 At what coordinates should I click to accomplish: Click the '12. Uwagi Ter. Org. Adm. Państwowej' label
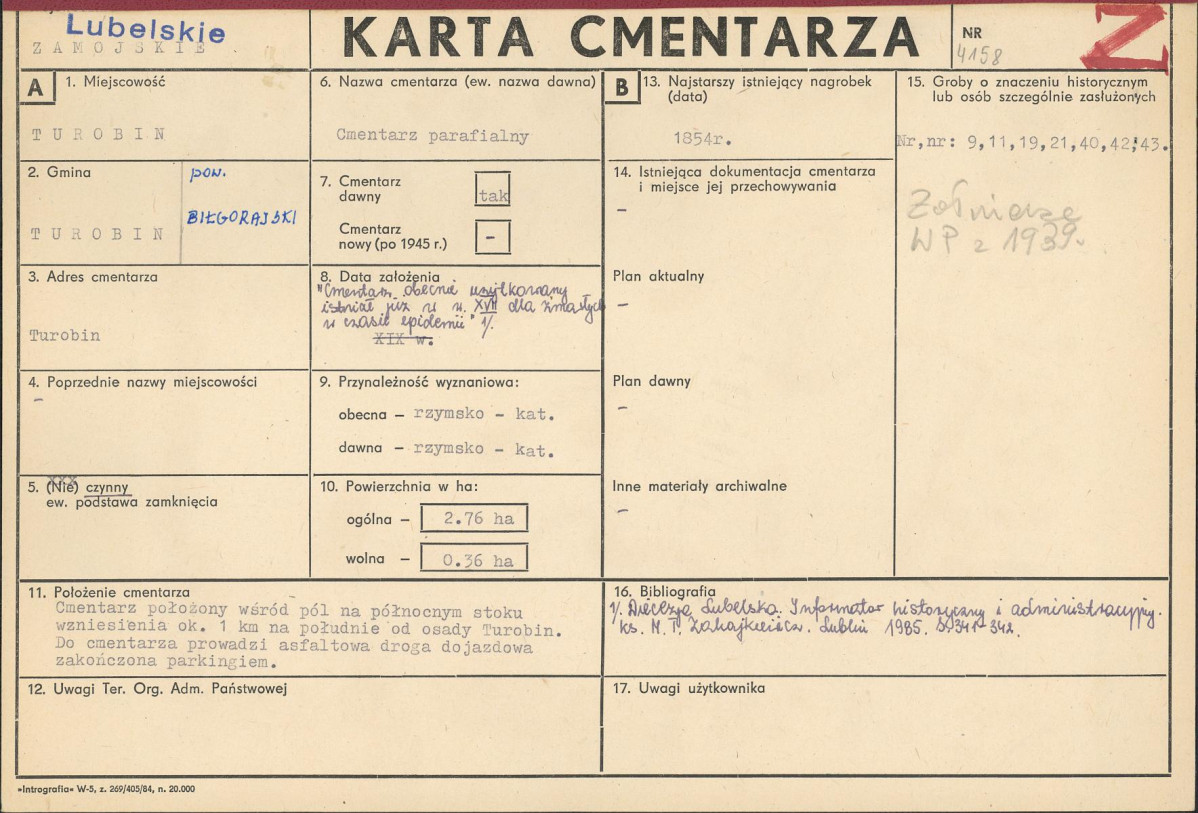(157, 689)
